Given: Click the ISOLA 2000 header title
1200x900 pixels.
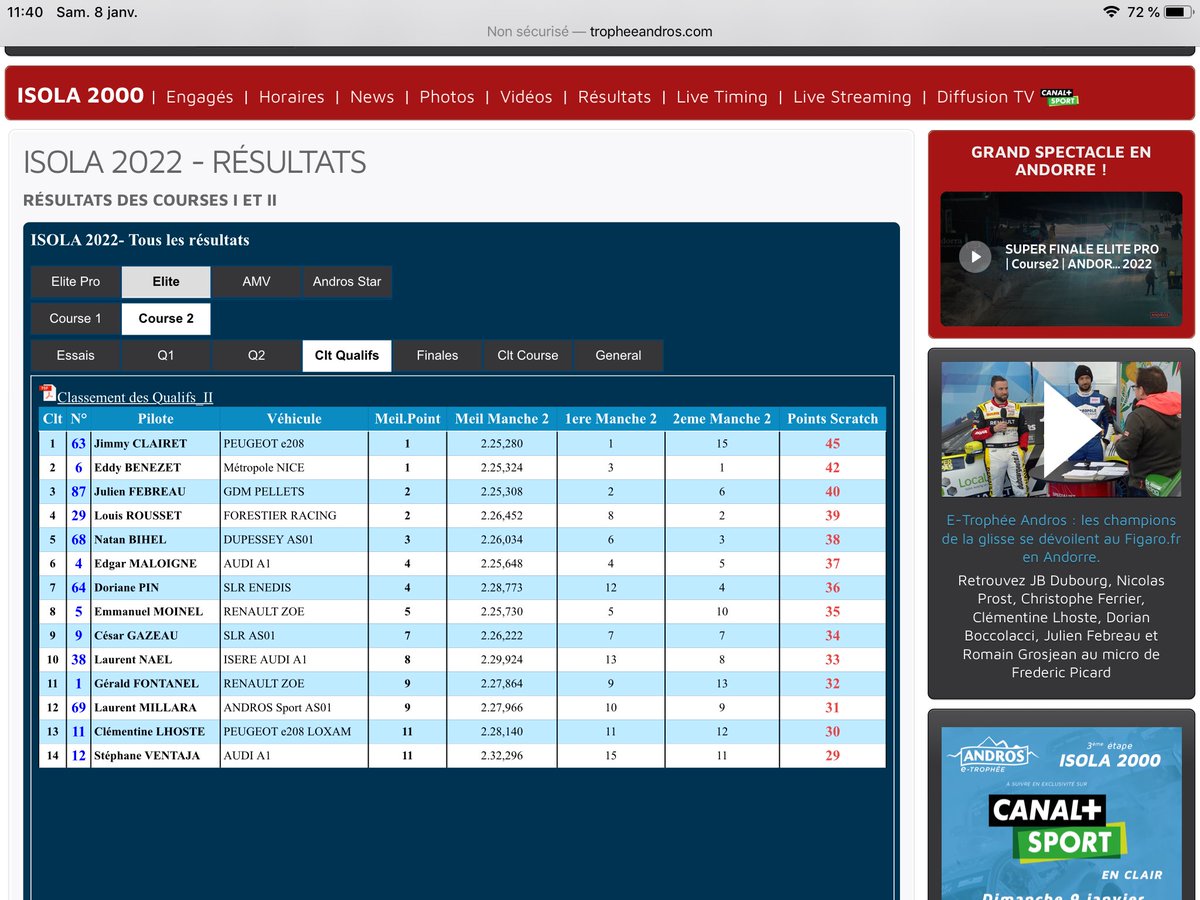Looking at the screenshot, I should pyautogui.click(x=81, y=96).
